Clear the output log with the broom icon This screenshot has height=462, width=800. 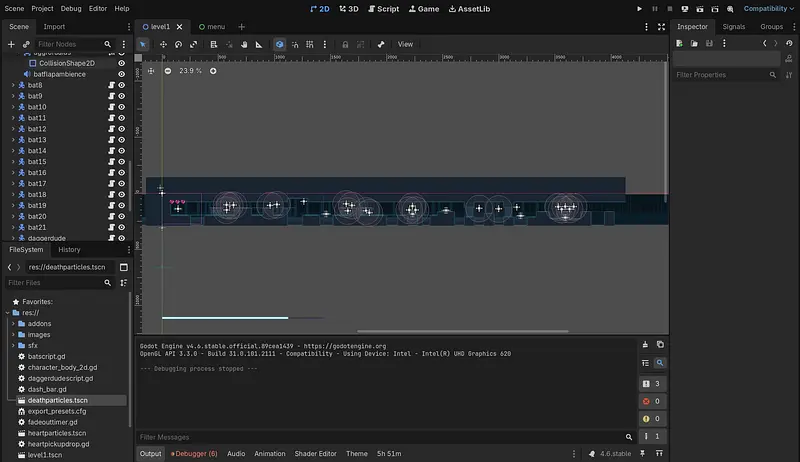[x=646, y=345]
